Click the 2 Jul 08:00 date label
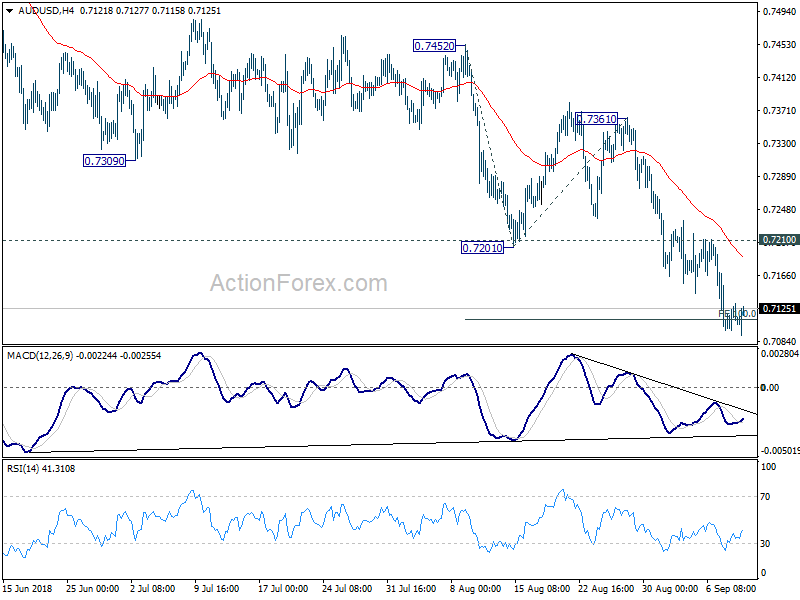This screenshot has width=800, height=600. (153, 588)
